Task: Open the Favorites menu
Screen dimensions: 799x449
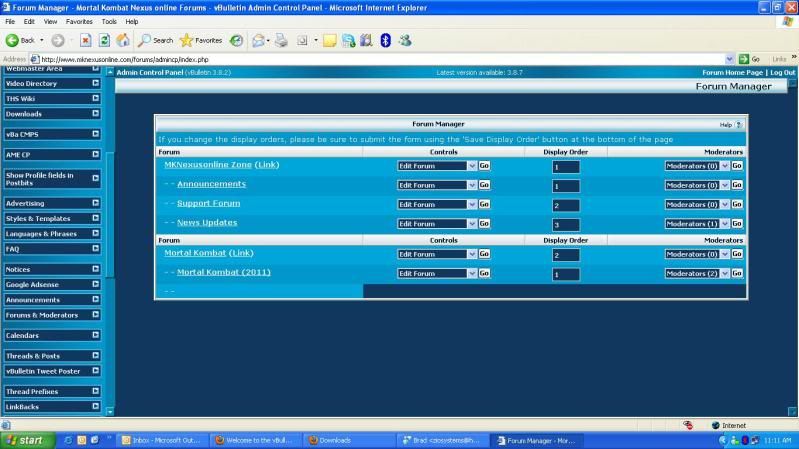Action: pos(79,21)
